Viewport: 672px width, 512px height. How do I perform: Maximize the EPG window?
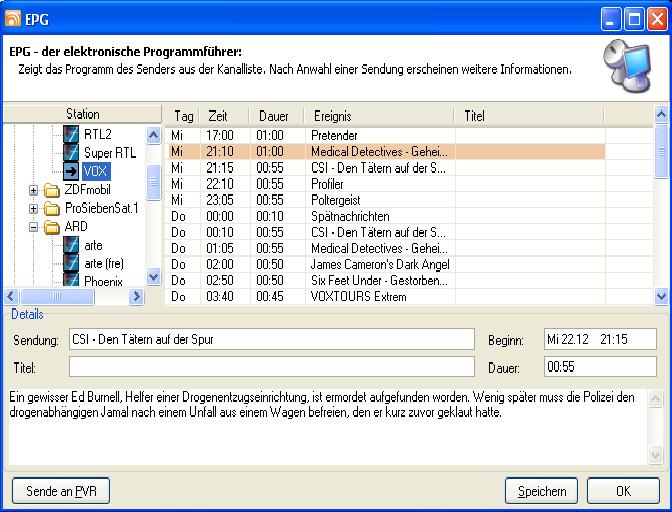click(x=634, y=19)
